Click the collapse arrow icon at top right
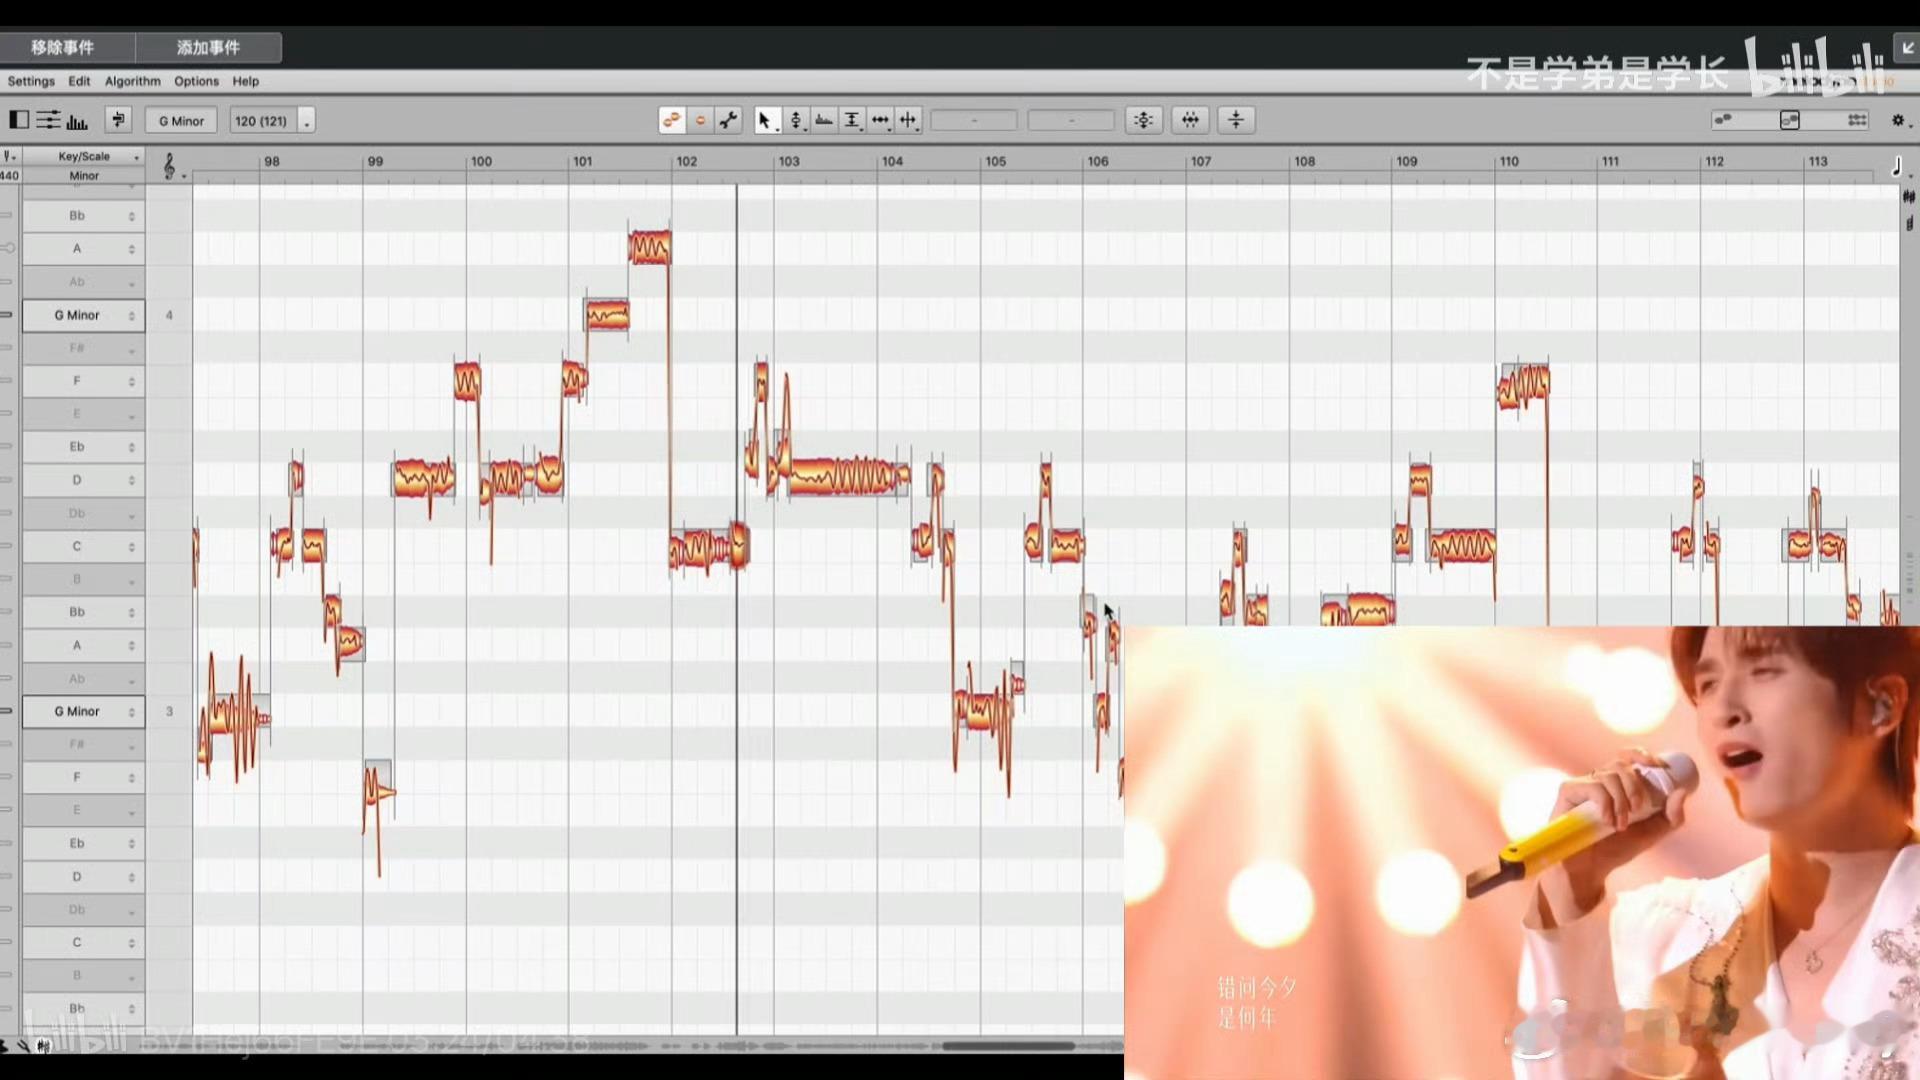This screenshot has width=1920, height=1080. (1907, 48)
